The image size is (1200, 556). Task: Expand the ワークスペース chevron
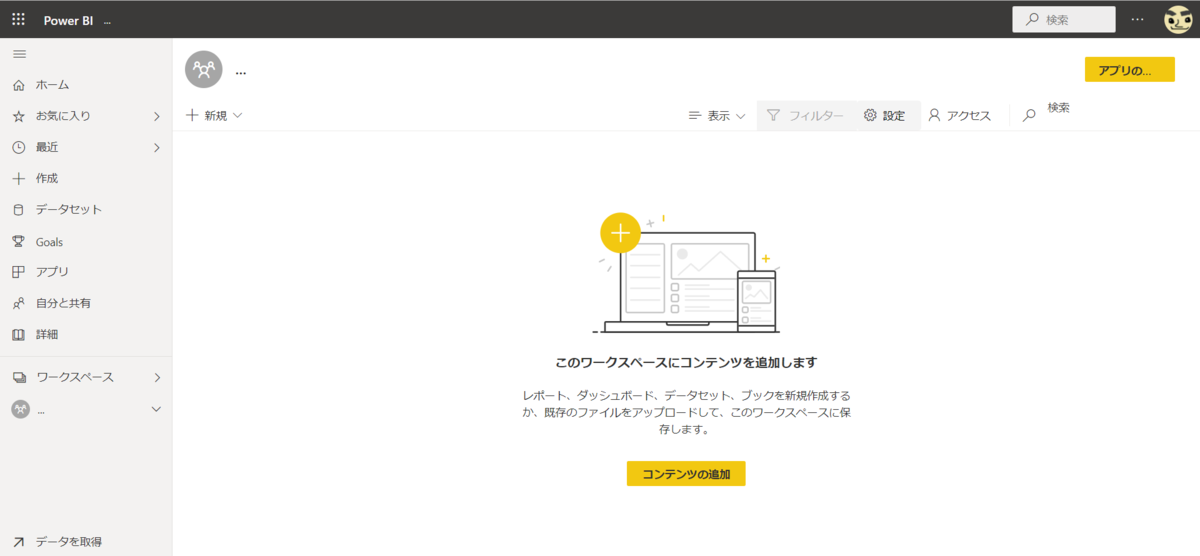(x=156, y=377)
